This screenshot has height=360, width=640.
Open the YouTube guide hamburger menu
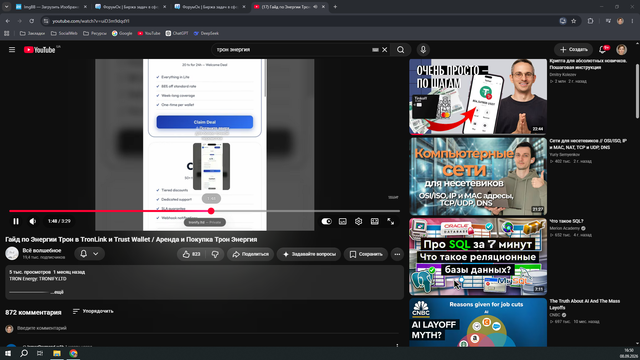(x=12, y=49)
